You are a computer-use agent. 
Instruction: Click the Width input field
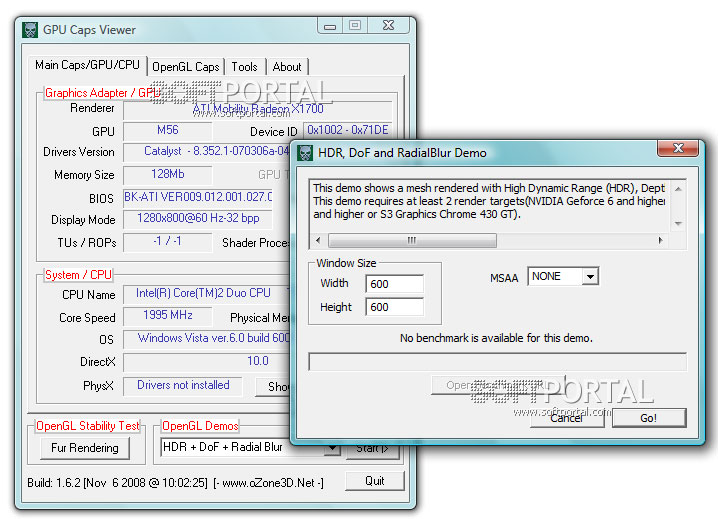point(394,284)
